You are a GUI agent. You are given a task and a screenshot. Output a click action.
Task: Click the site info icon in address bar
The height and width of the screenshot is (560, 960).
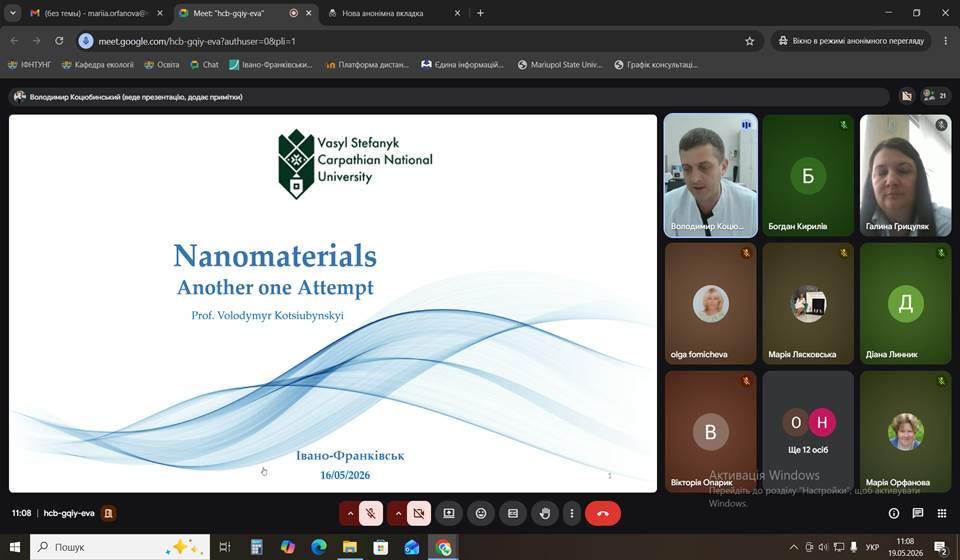pos(86,41)
